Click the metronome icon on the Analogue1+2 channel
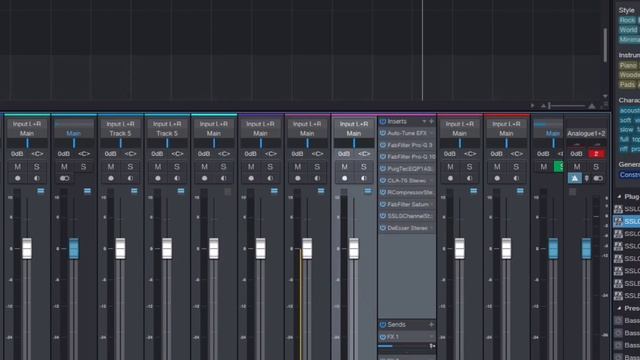 [587, 178]
